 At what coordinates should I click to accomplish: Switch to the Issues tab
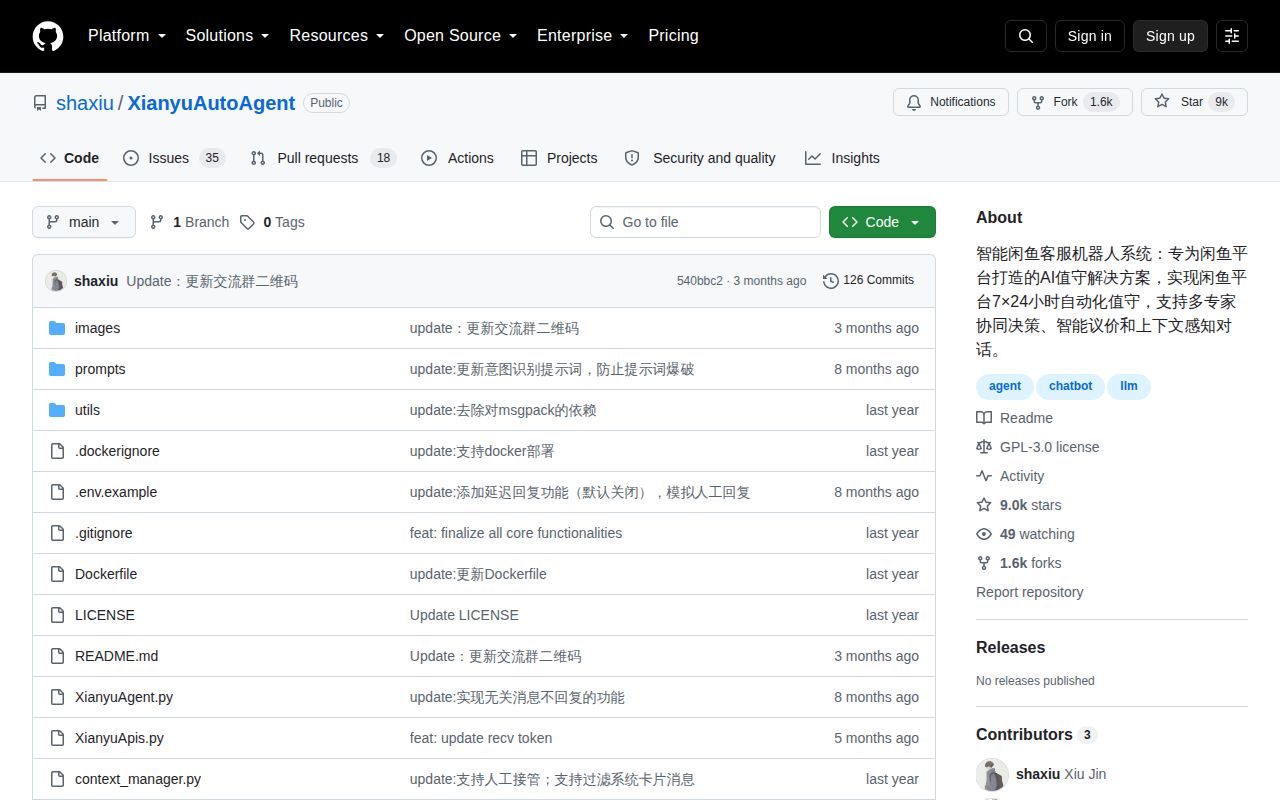click(x=174, y=158)
